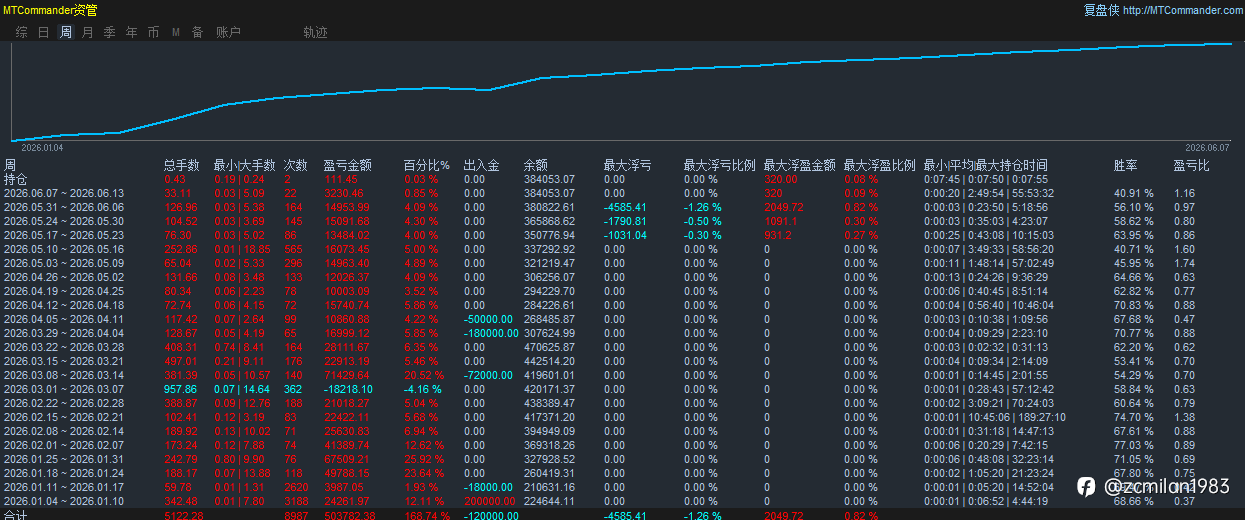
Task: Open the 轨迹 trajectory tab
Action: (315, 32)
